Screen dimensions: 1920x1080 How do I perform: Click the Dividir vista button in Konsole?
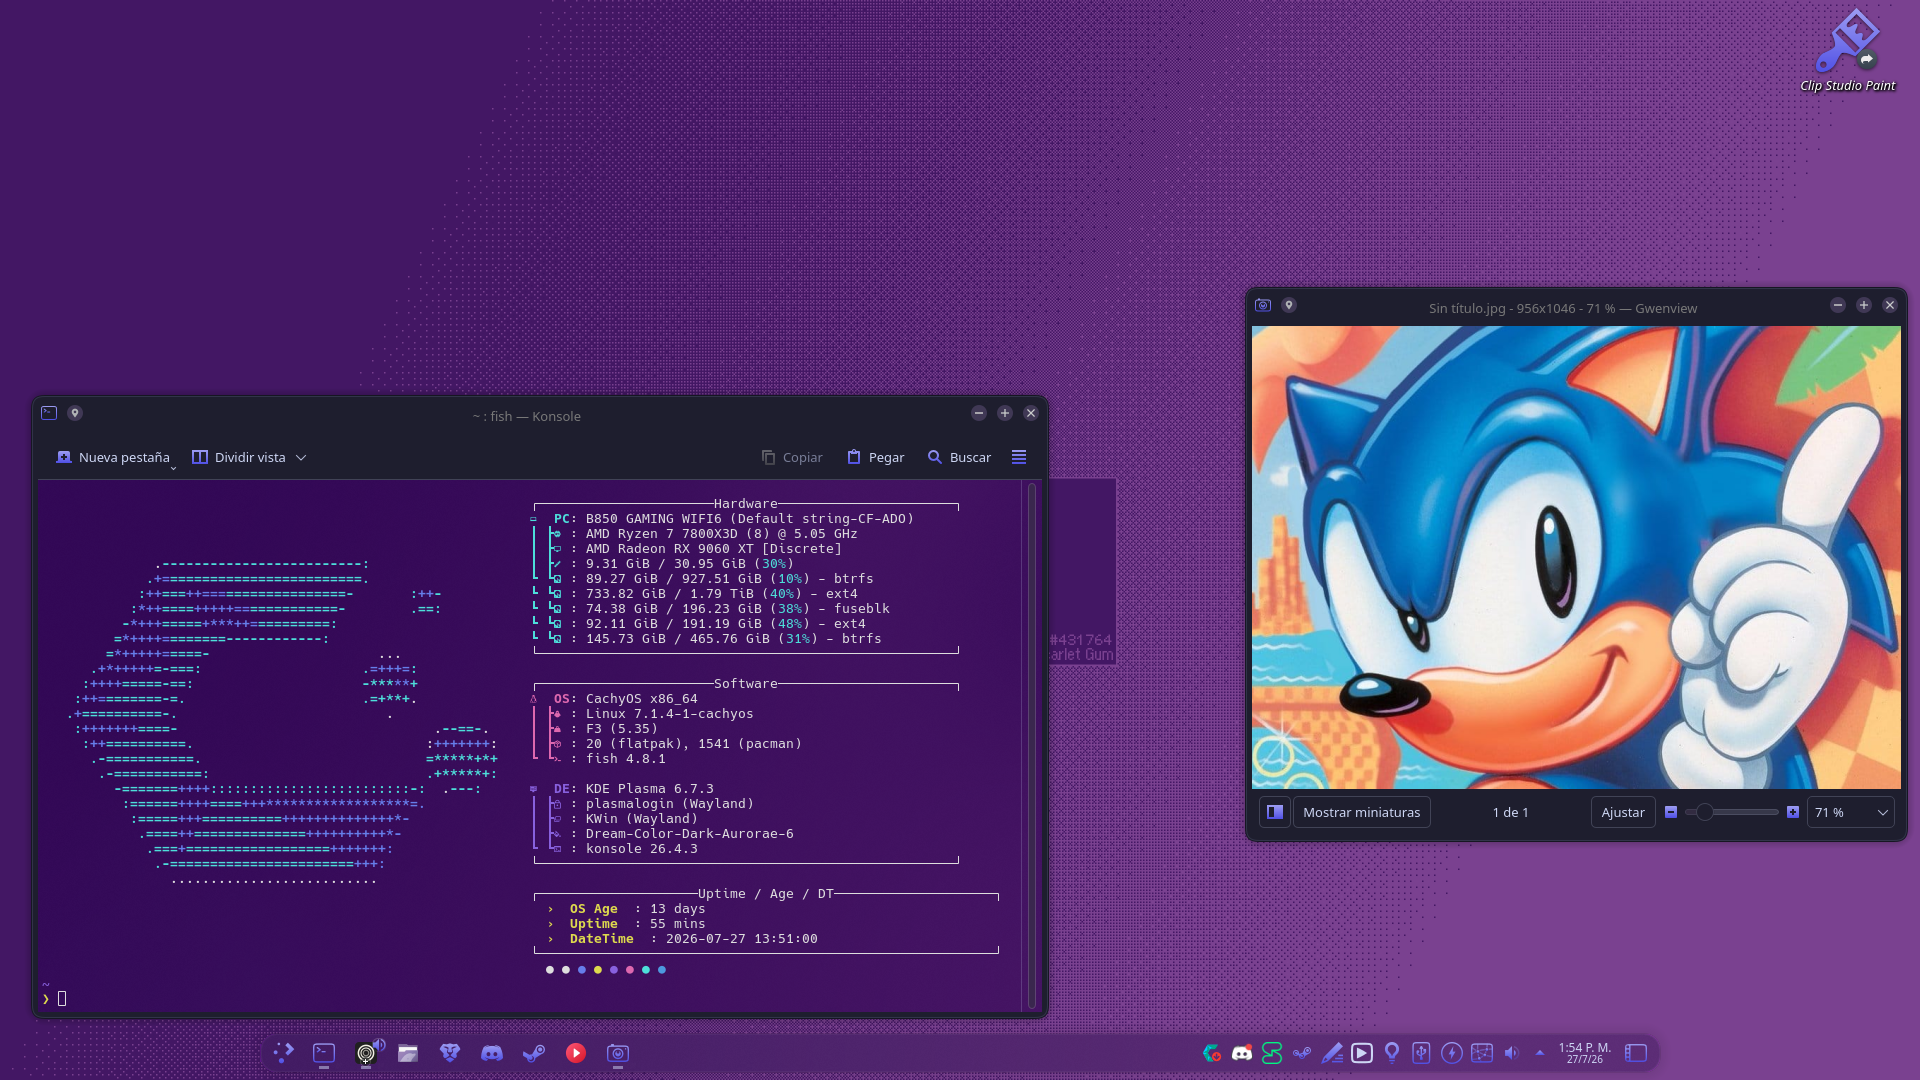coord(239,457)
